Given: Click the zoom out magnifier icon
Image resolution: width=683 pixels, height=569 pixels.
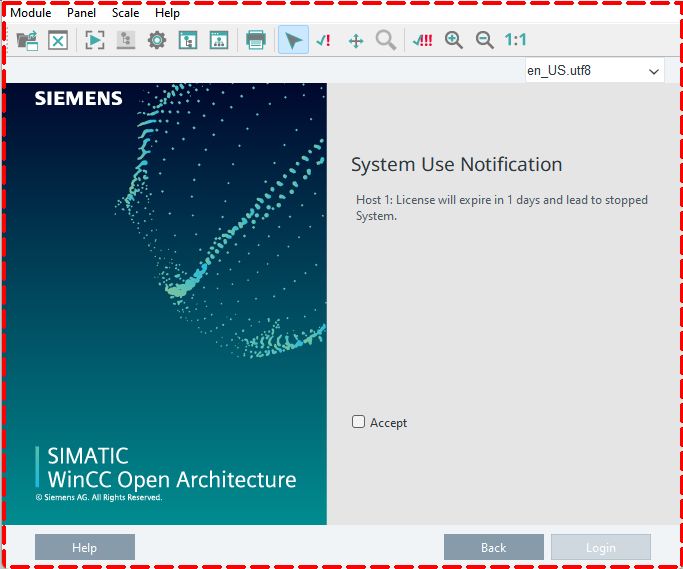Looking at the screenshot, I should 485,40.
